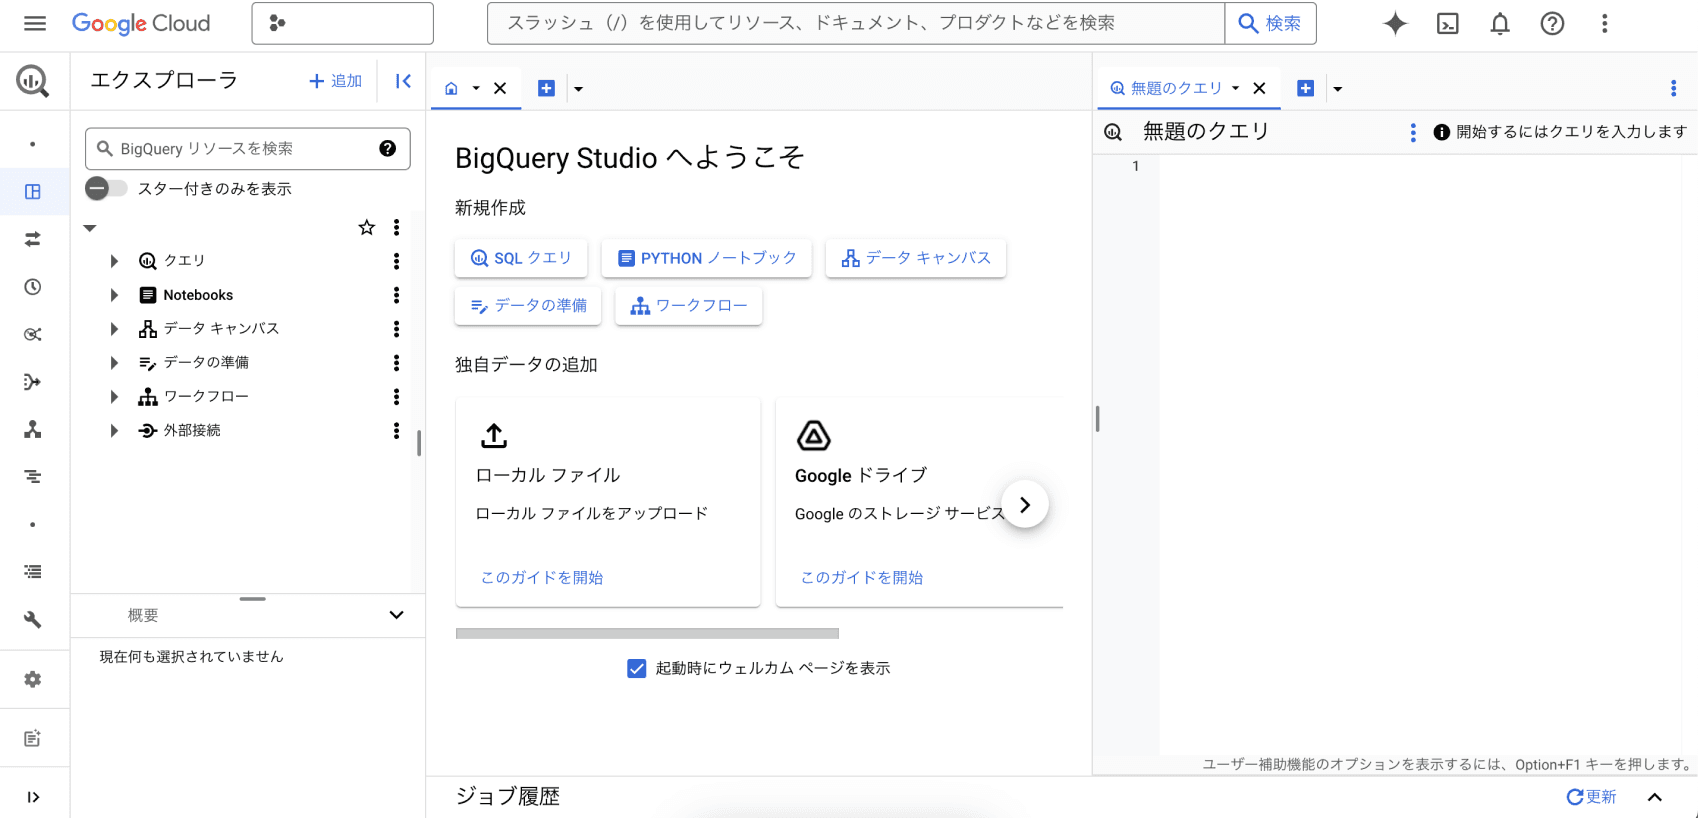Open the data transfers sidebar icon
This screenshot has height=818, width=1702.
[33, 239]
